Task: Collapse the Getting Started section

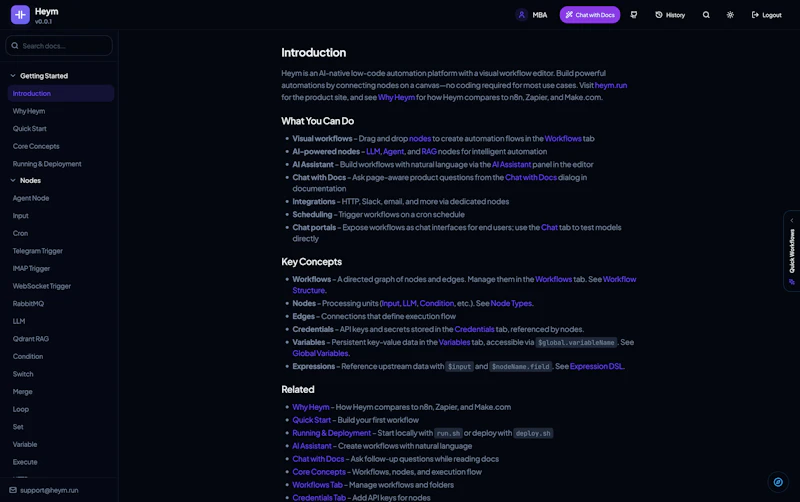Action: 13,76
